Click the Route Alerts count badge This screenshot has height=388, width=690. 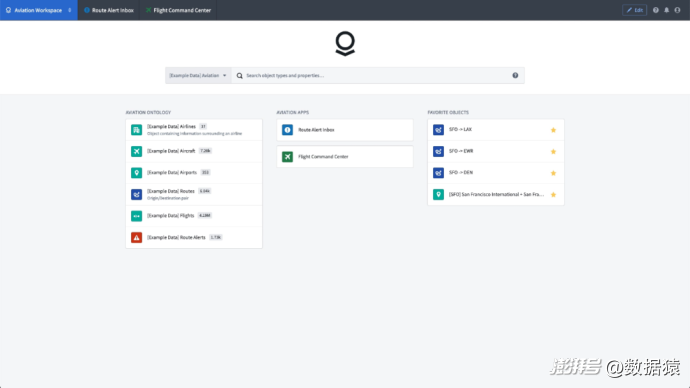(x=216, y=237)
